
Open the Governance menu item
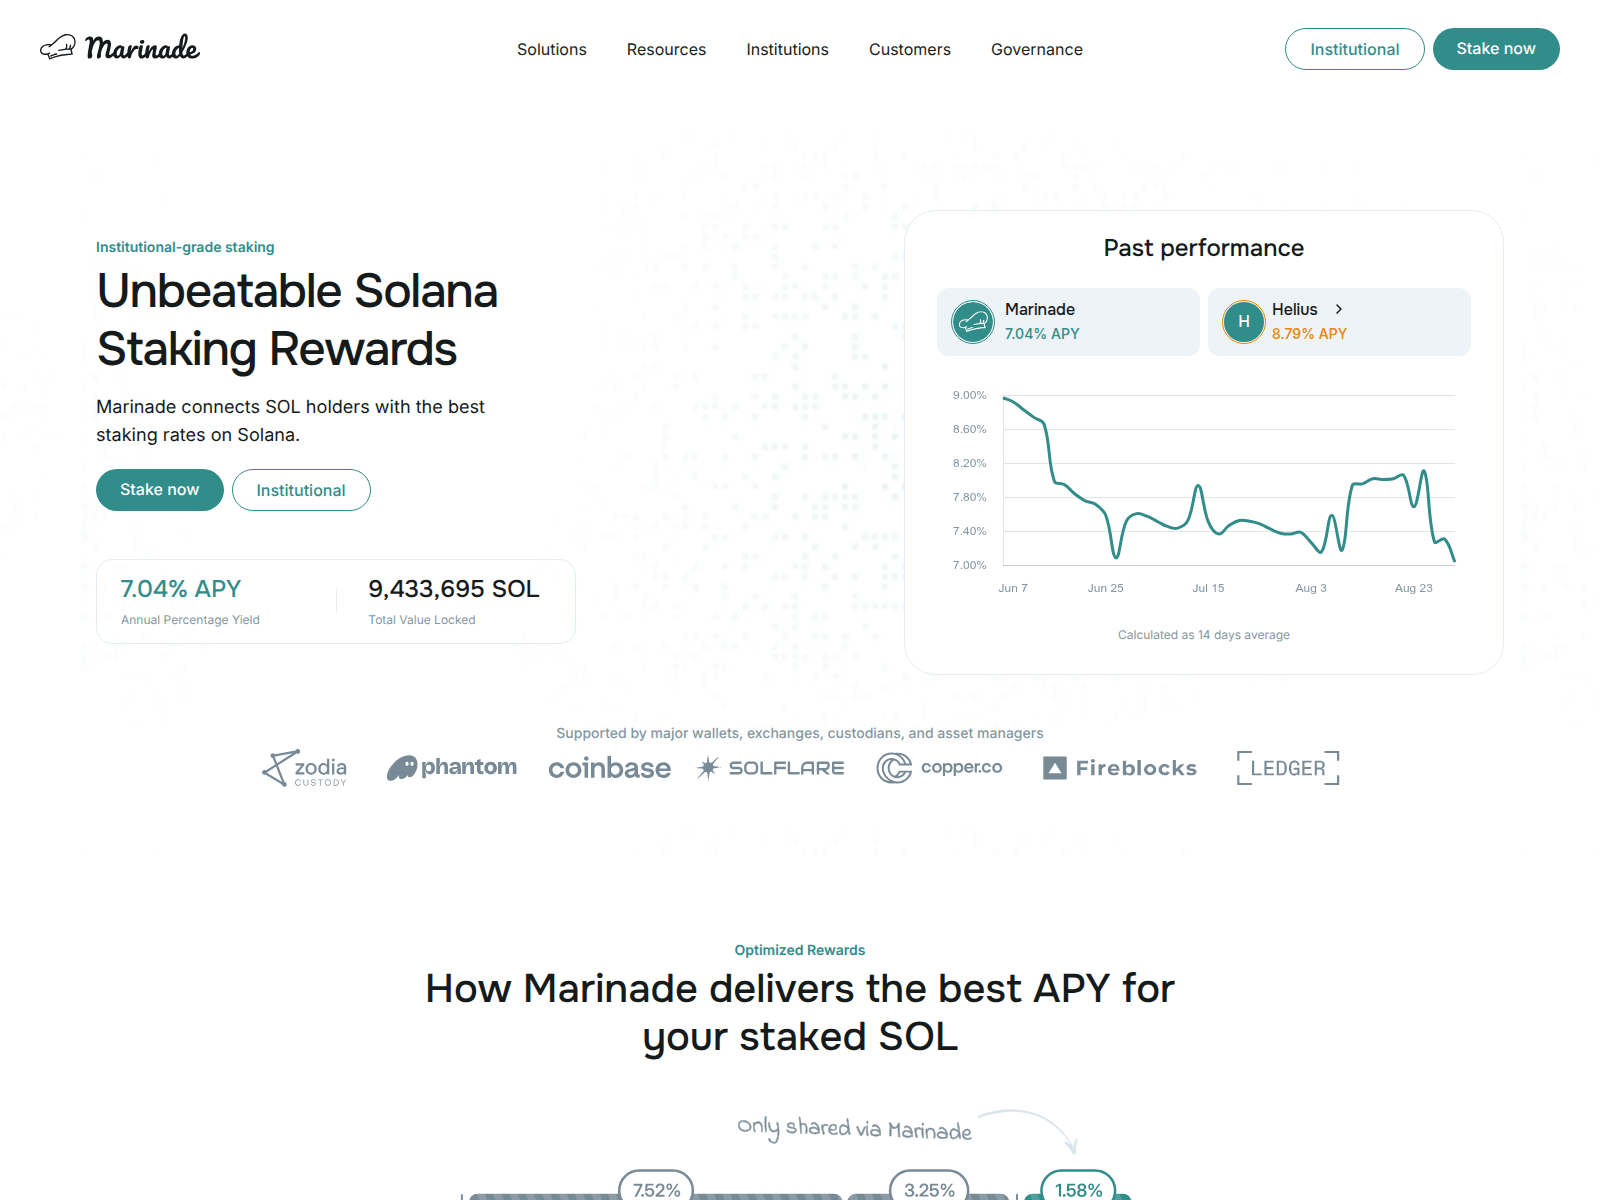(1037, 49)
